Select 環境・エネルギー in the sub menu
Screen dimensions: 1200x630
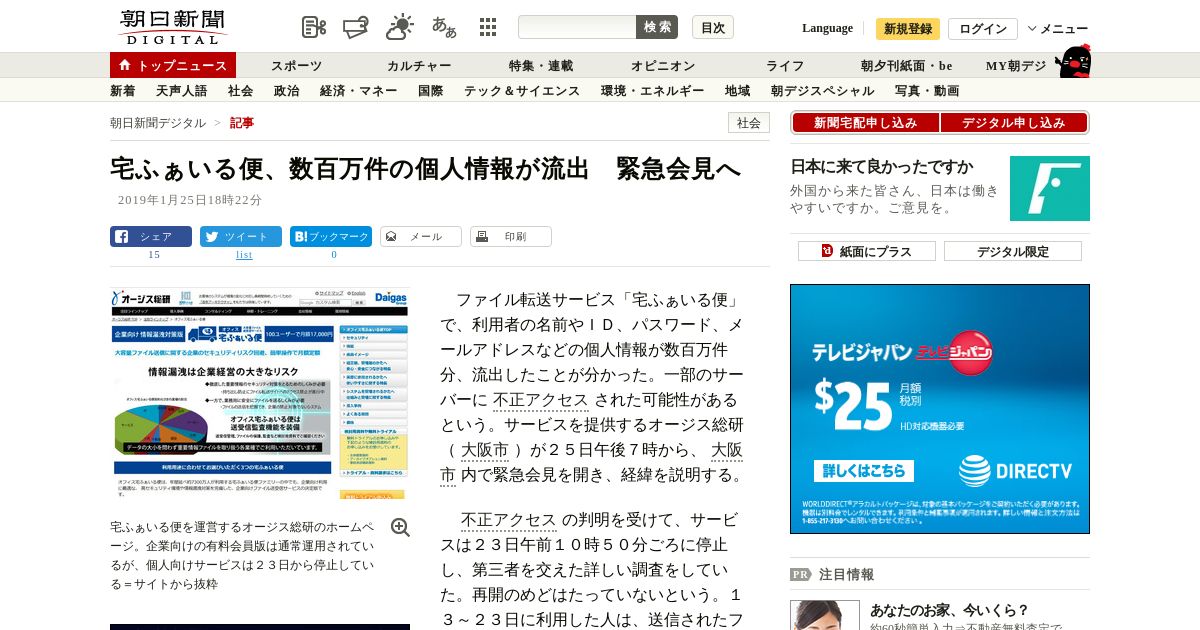(x=653, y=91)
